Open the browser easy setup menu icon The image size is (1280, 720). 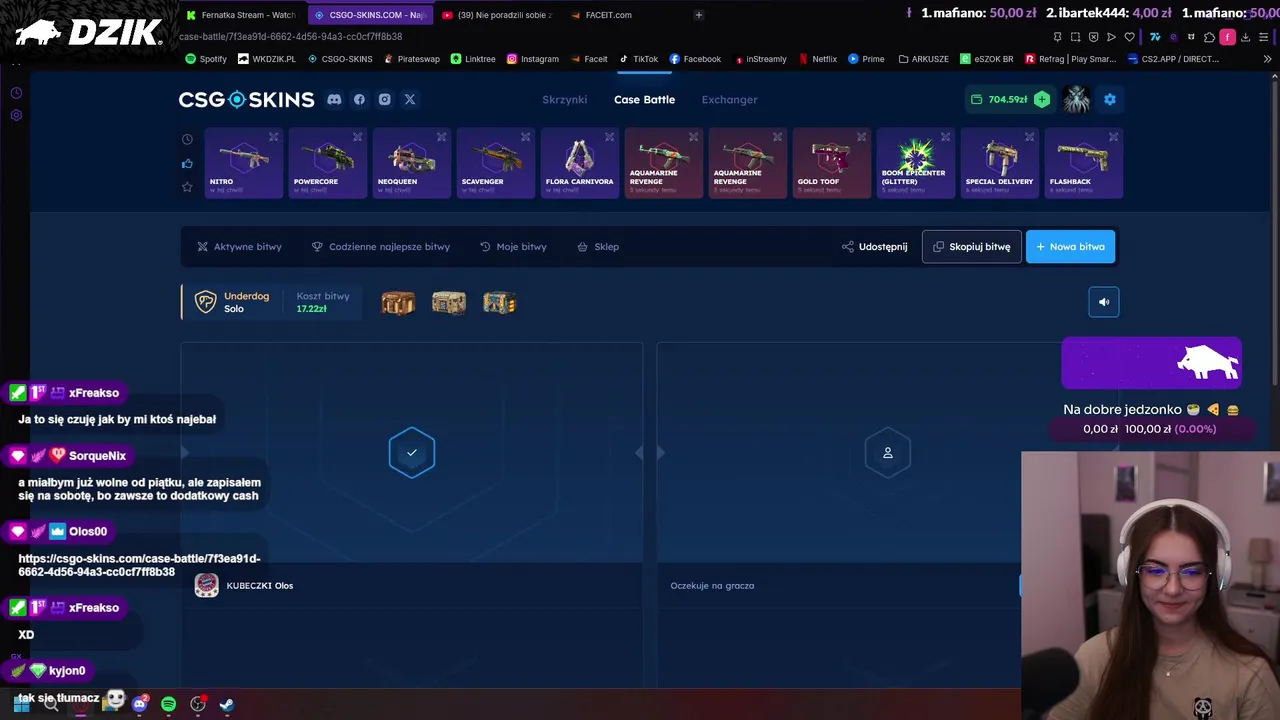pyautogui.click(x=1263, y=37)
